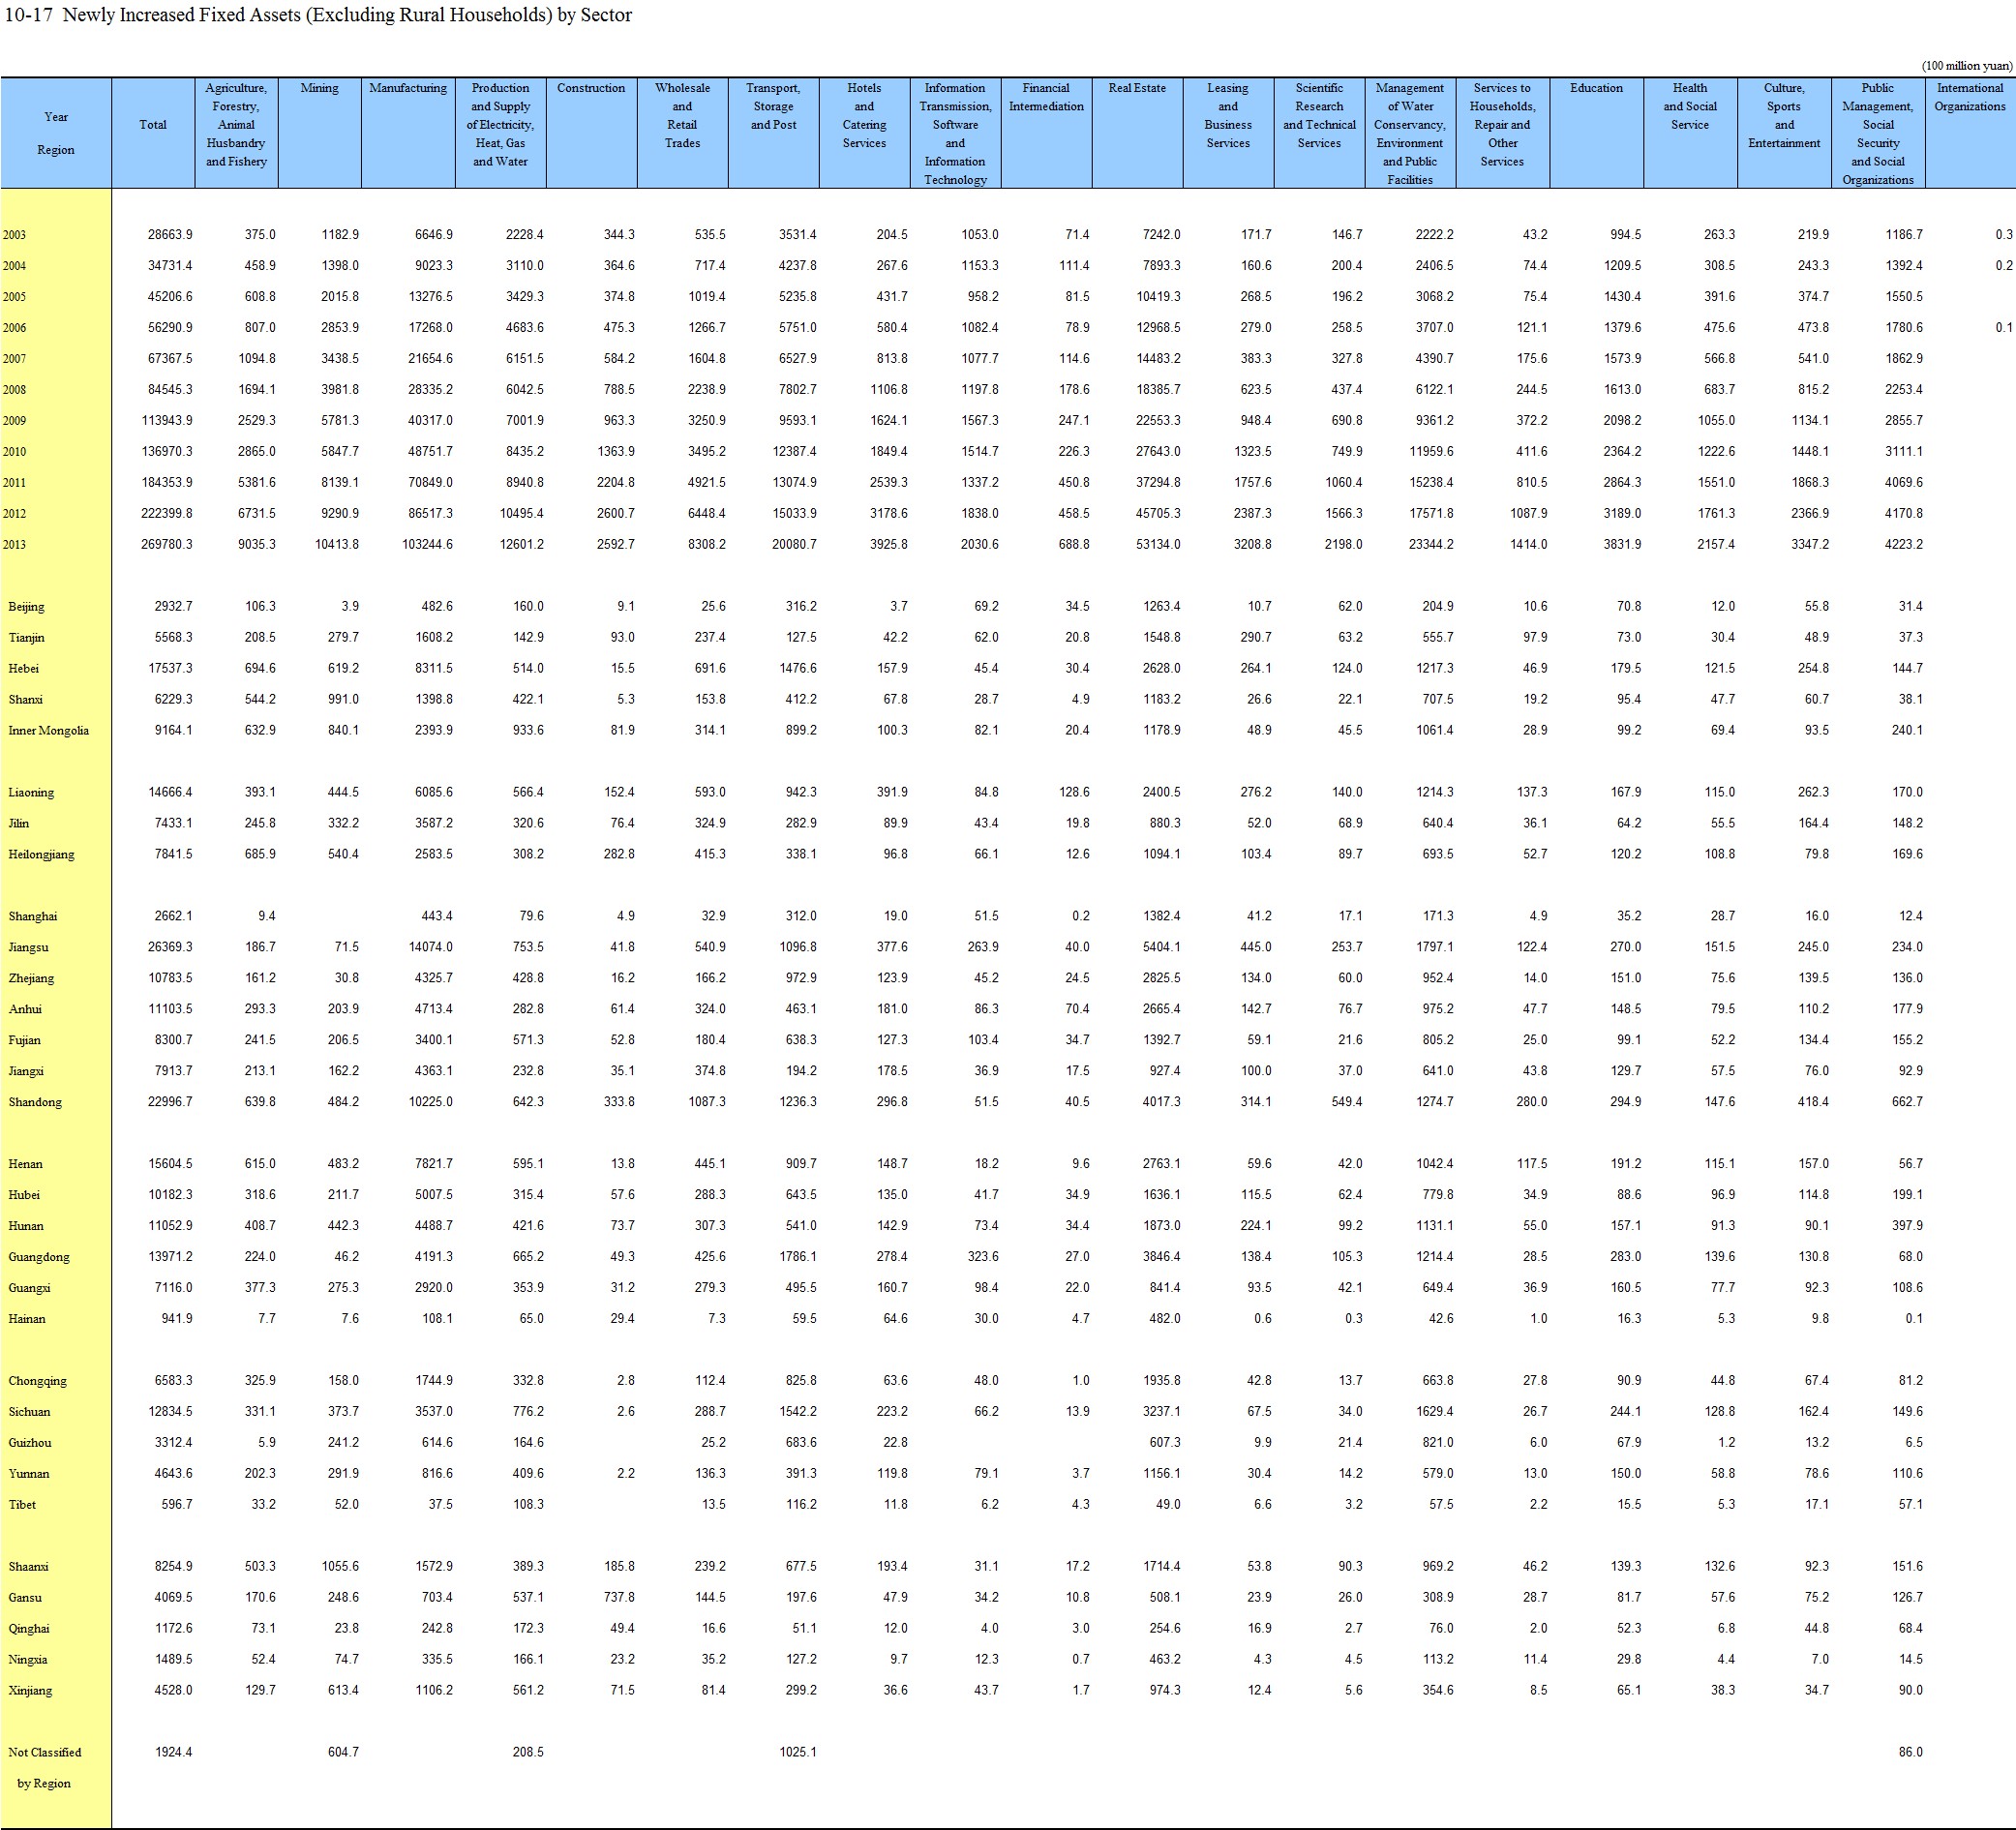Click Guangdong Transport value 1786.1
This screenshot has width=2016, height=1830.
pos(797,1258)
